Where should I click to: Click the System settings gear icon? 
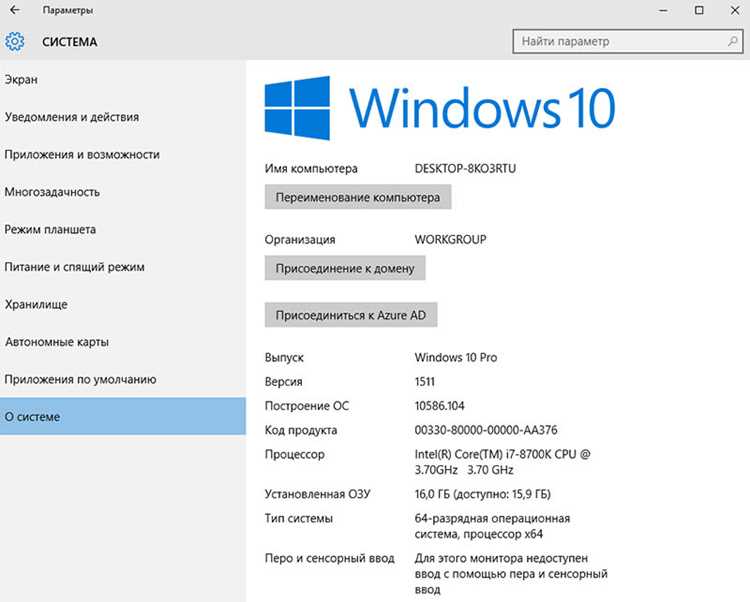click(x=14, y=42)
